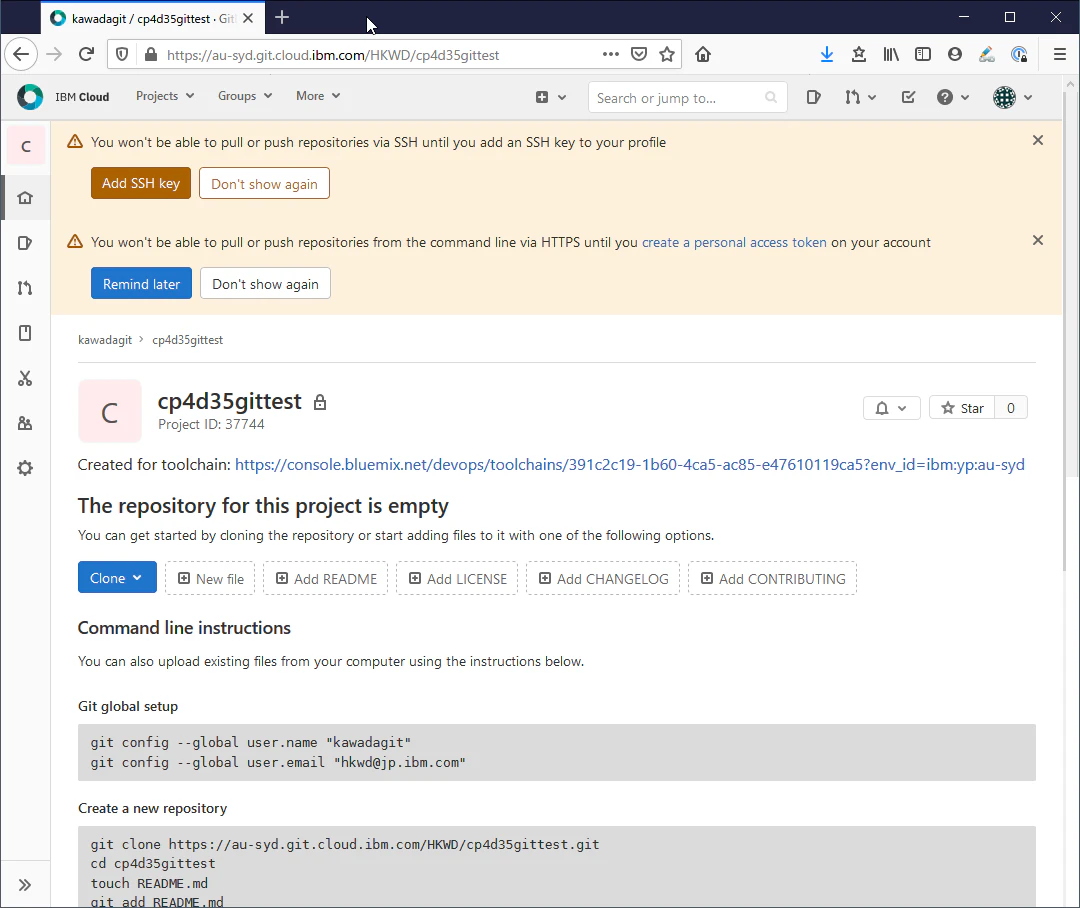The width and height of the screenshot is (1080, 908).
Task: Open Issues from the top navbar icon
Action: [813, 97]
